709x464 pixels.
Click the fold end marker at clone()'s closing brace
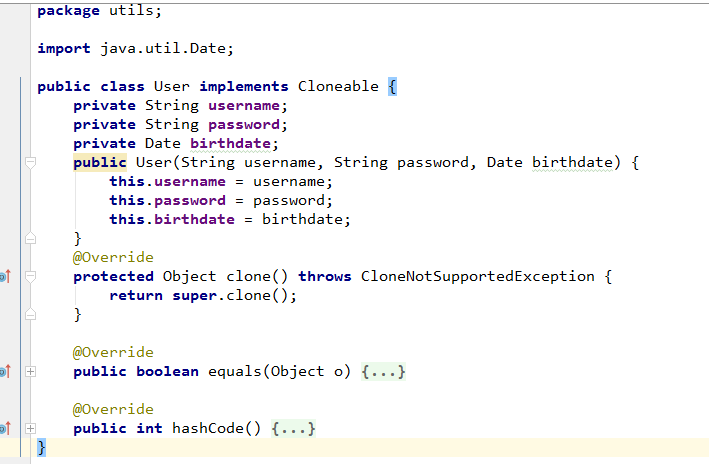point(30,314)
